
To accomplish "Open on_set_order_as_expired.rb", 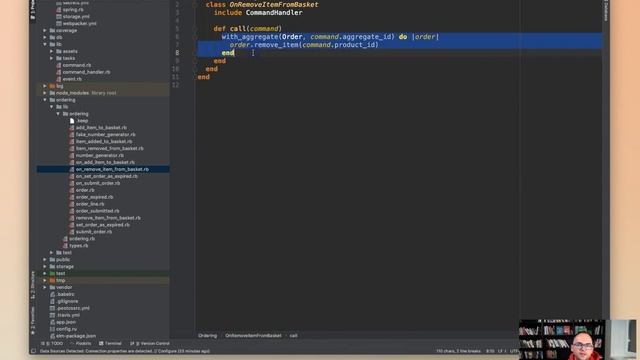I will pos(107,176).
